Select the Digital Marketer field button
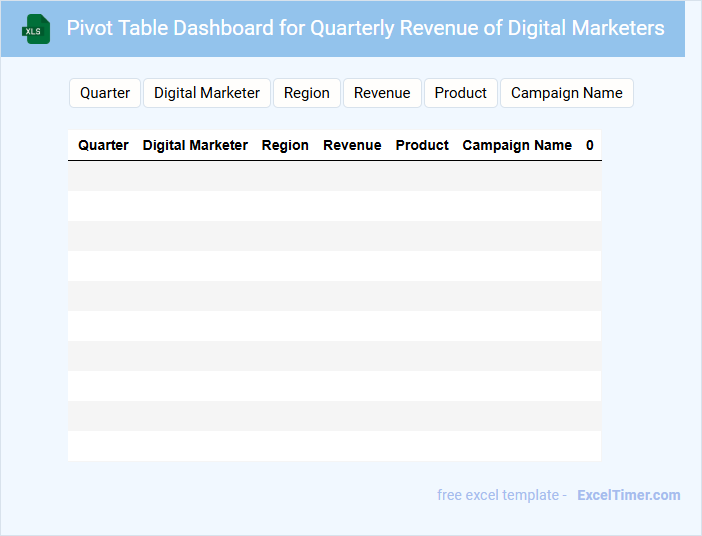Image resolution: width=702 pixels, height=536 pixels. click(x=207, y=93)
